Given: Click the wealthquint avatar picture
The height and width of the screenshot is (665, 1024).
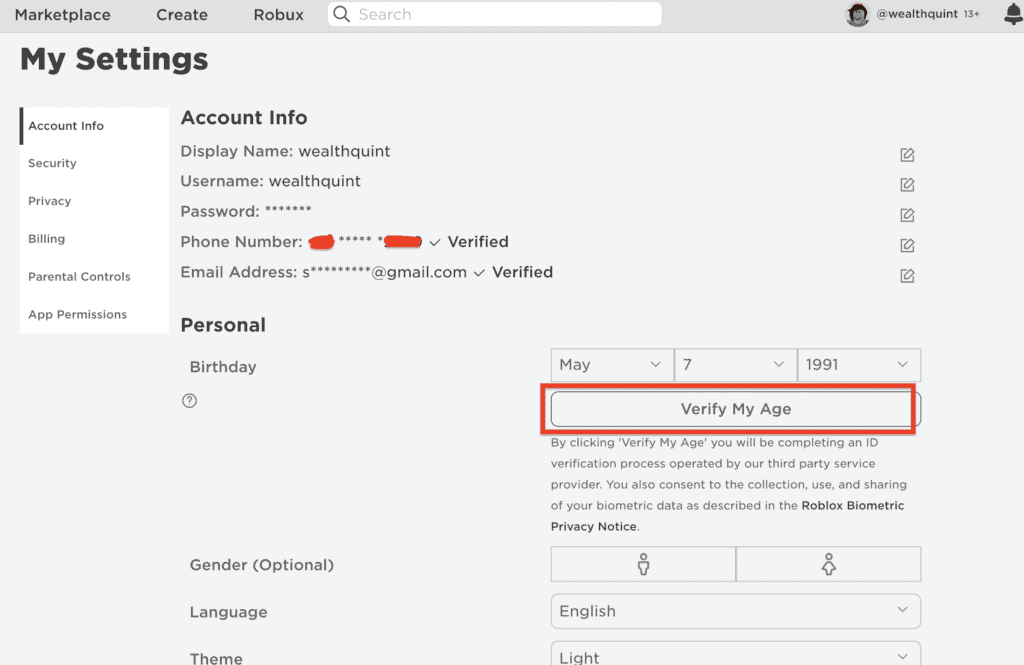Looking at the screenshot, I should click(857, 14).
